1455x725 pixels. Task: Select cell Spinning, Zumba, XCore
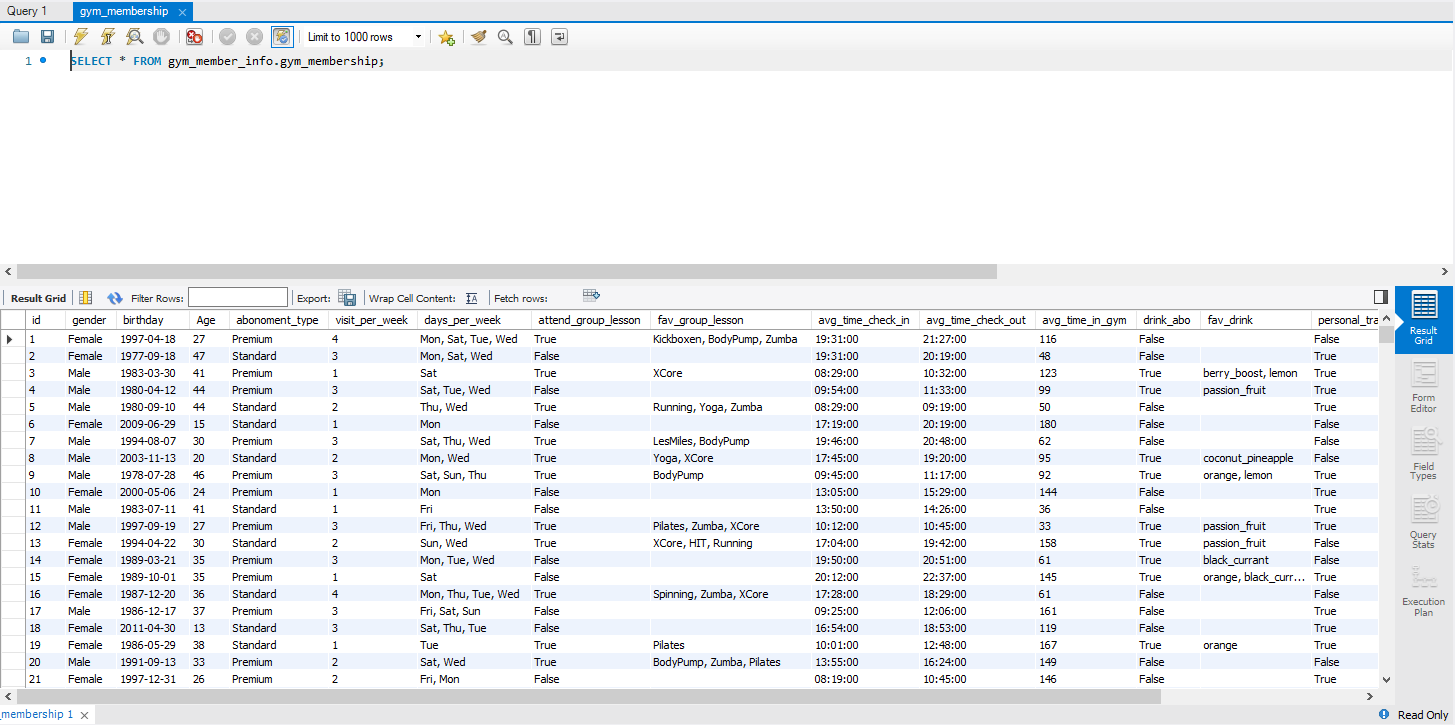730,594
